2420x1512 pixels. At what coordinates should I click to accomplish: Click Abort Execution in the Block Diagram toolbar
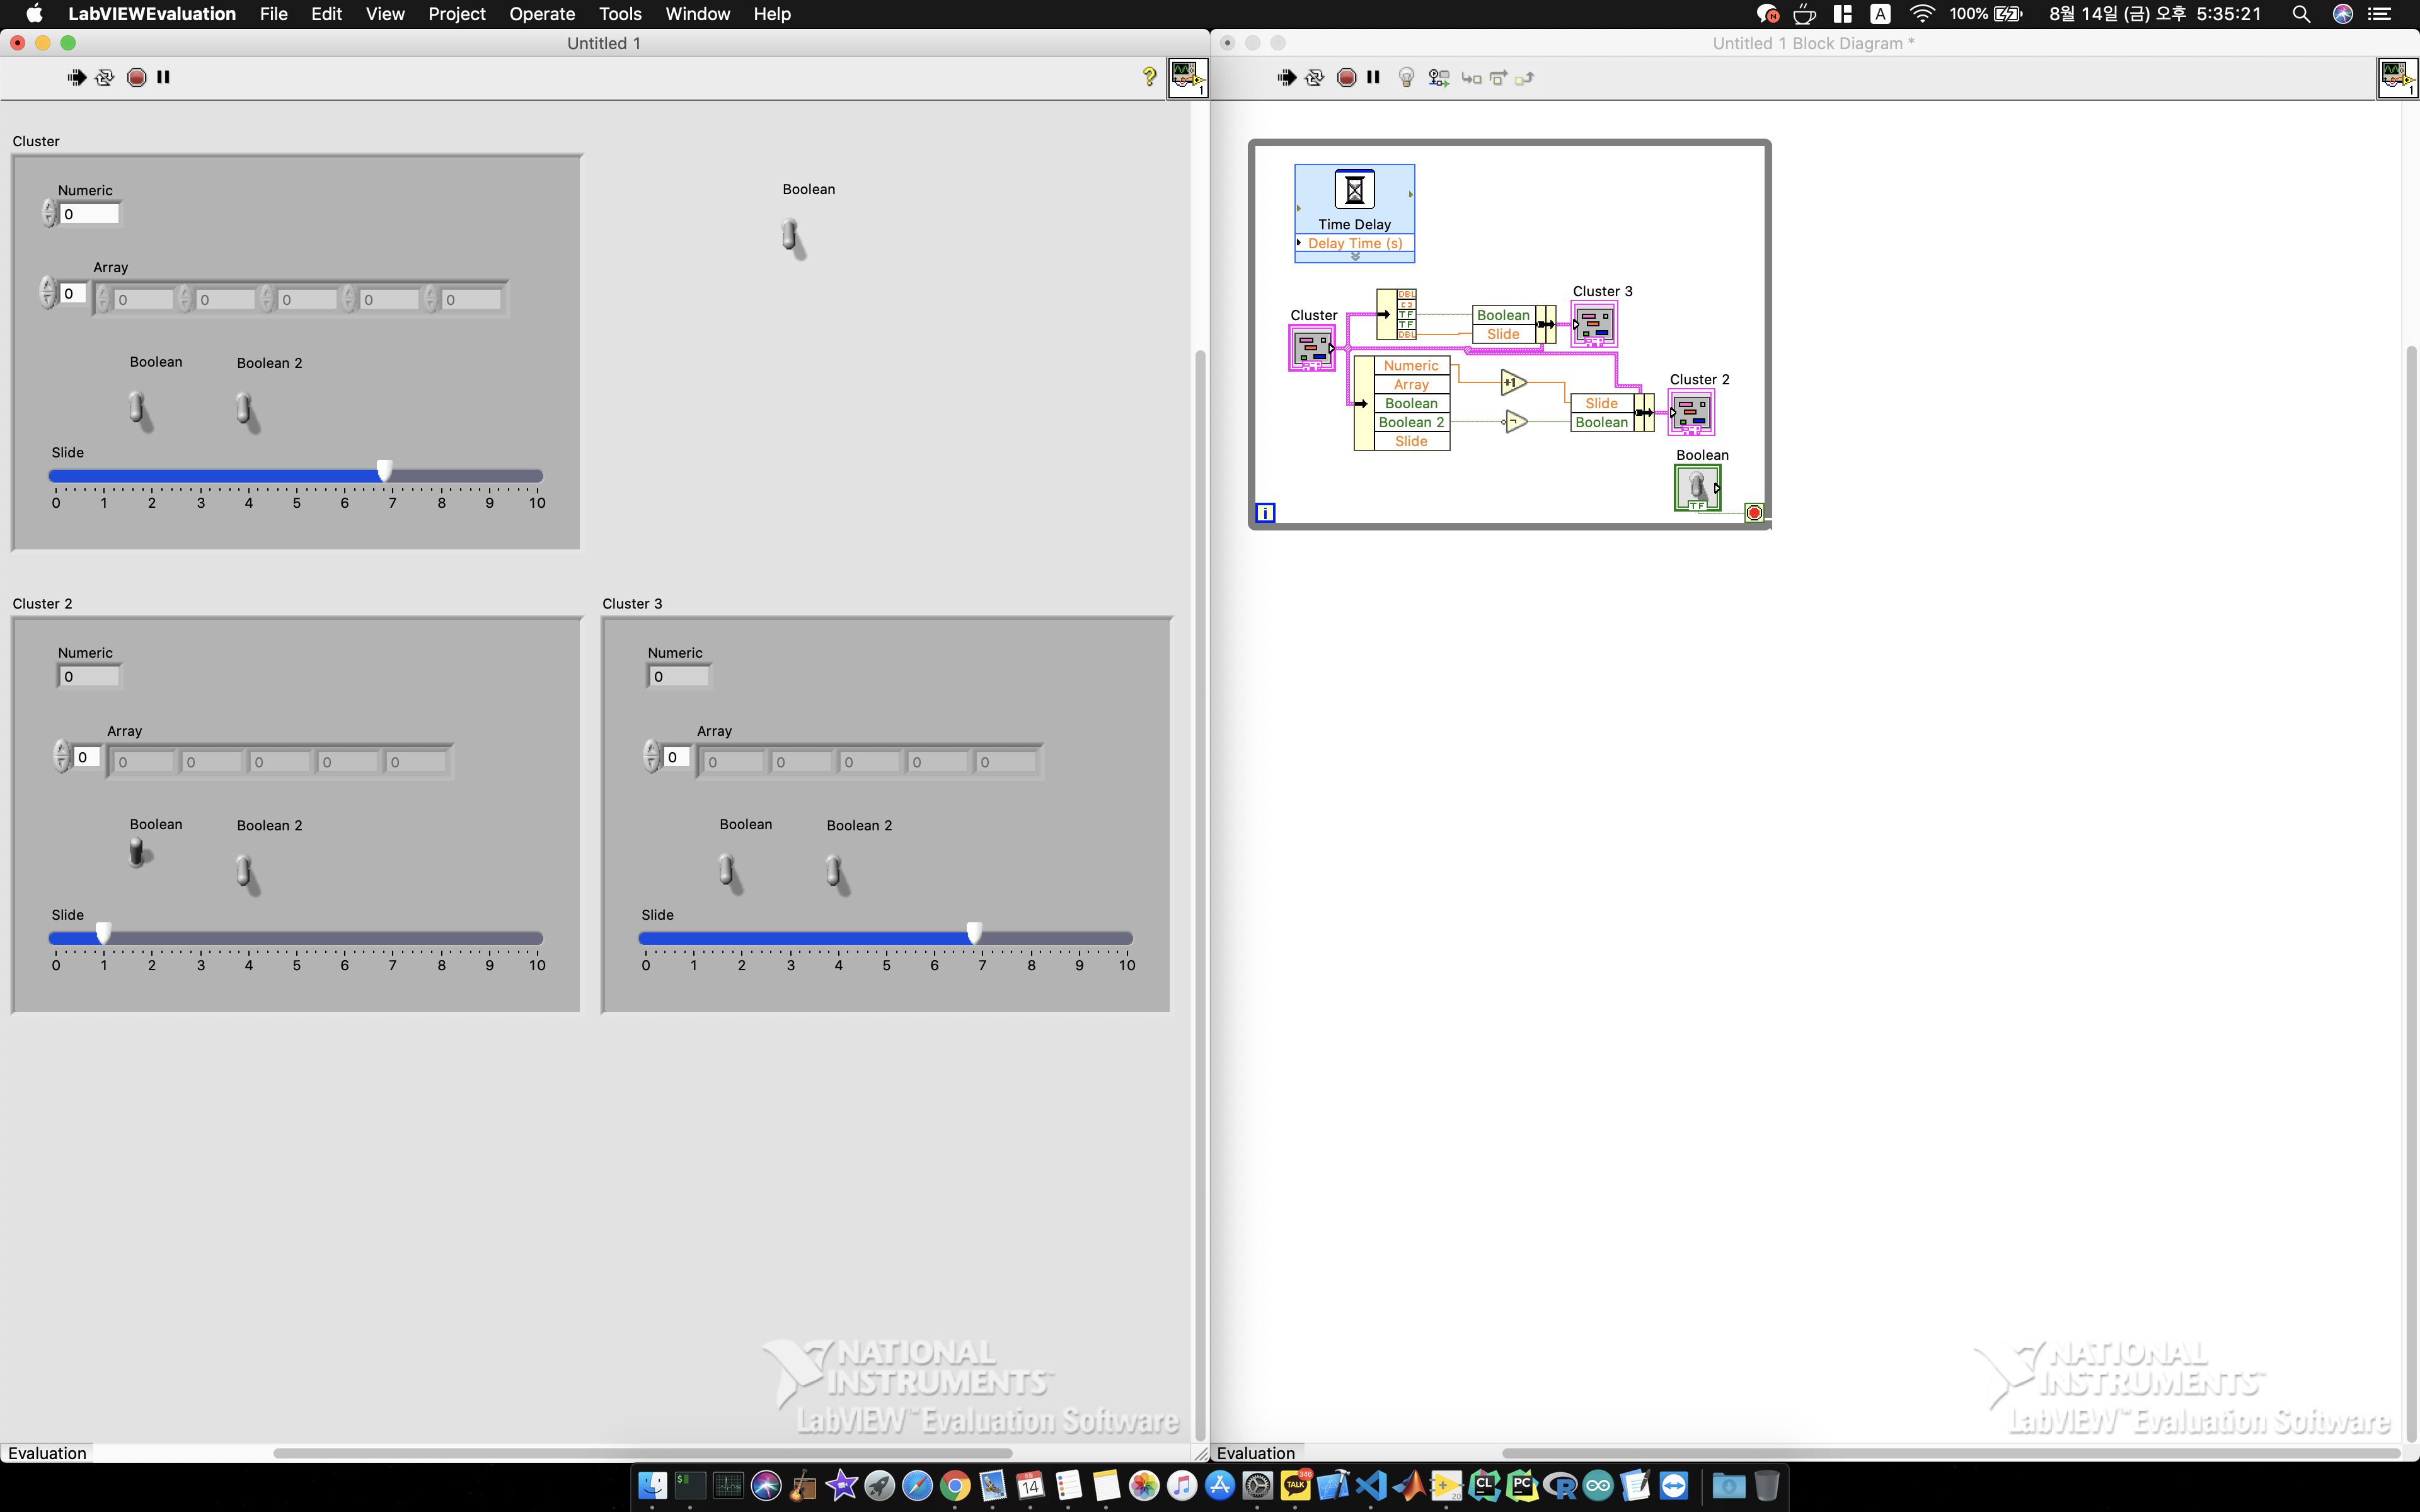[1347, 77]
